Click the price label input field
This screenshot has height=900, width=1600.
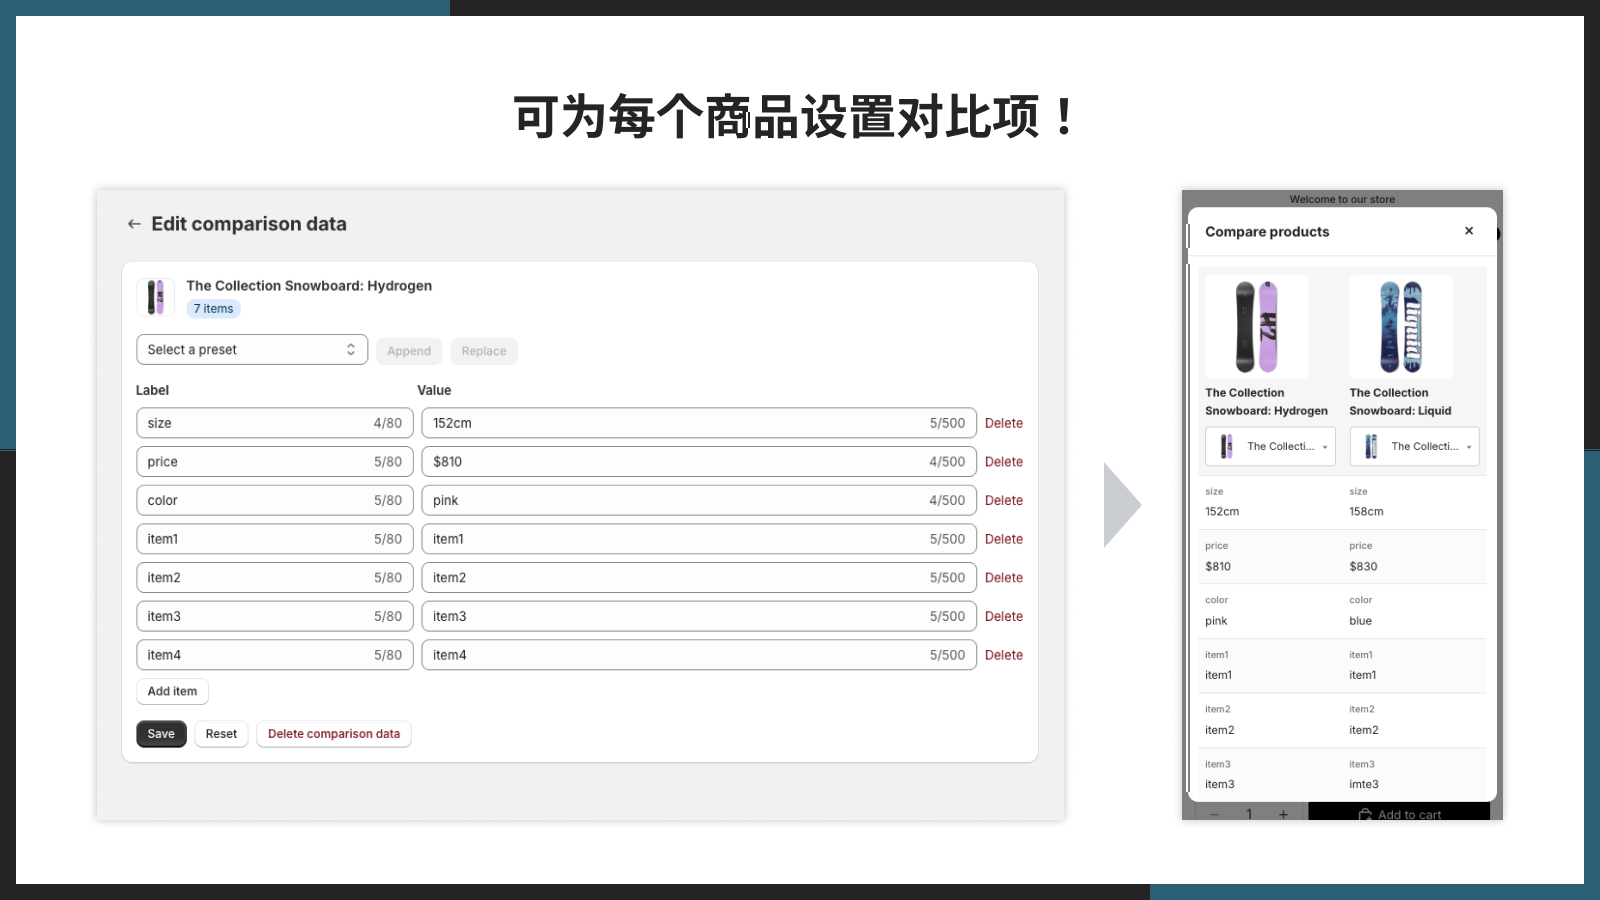(x=275, y=462)
